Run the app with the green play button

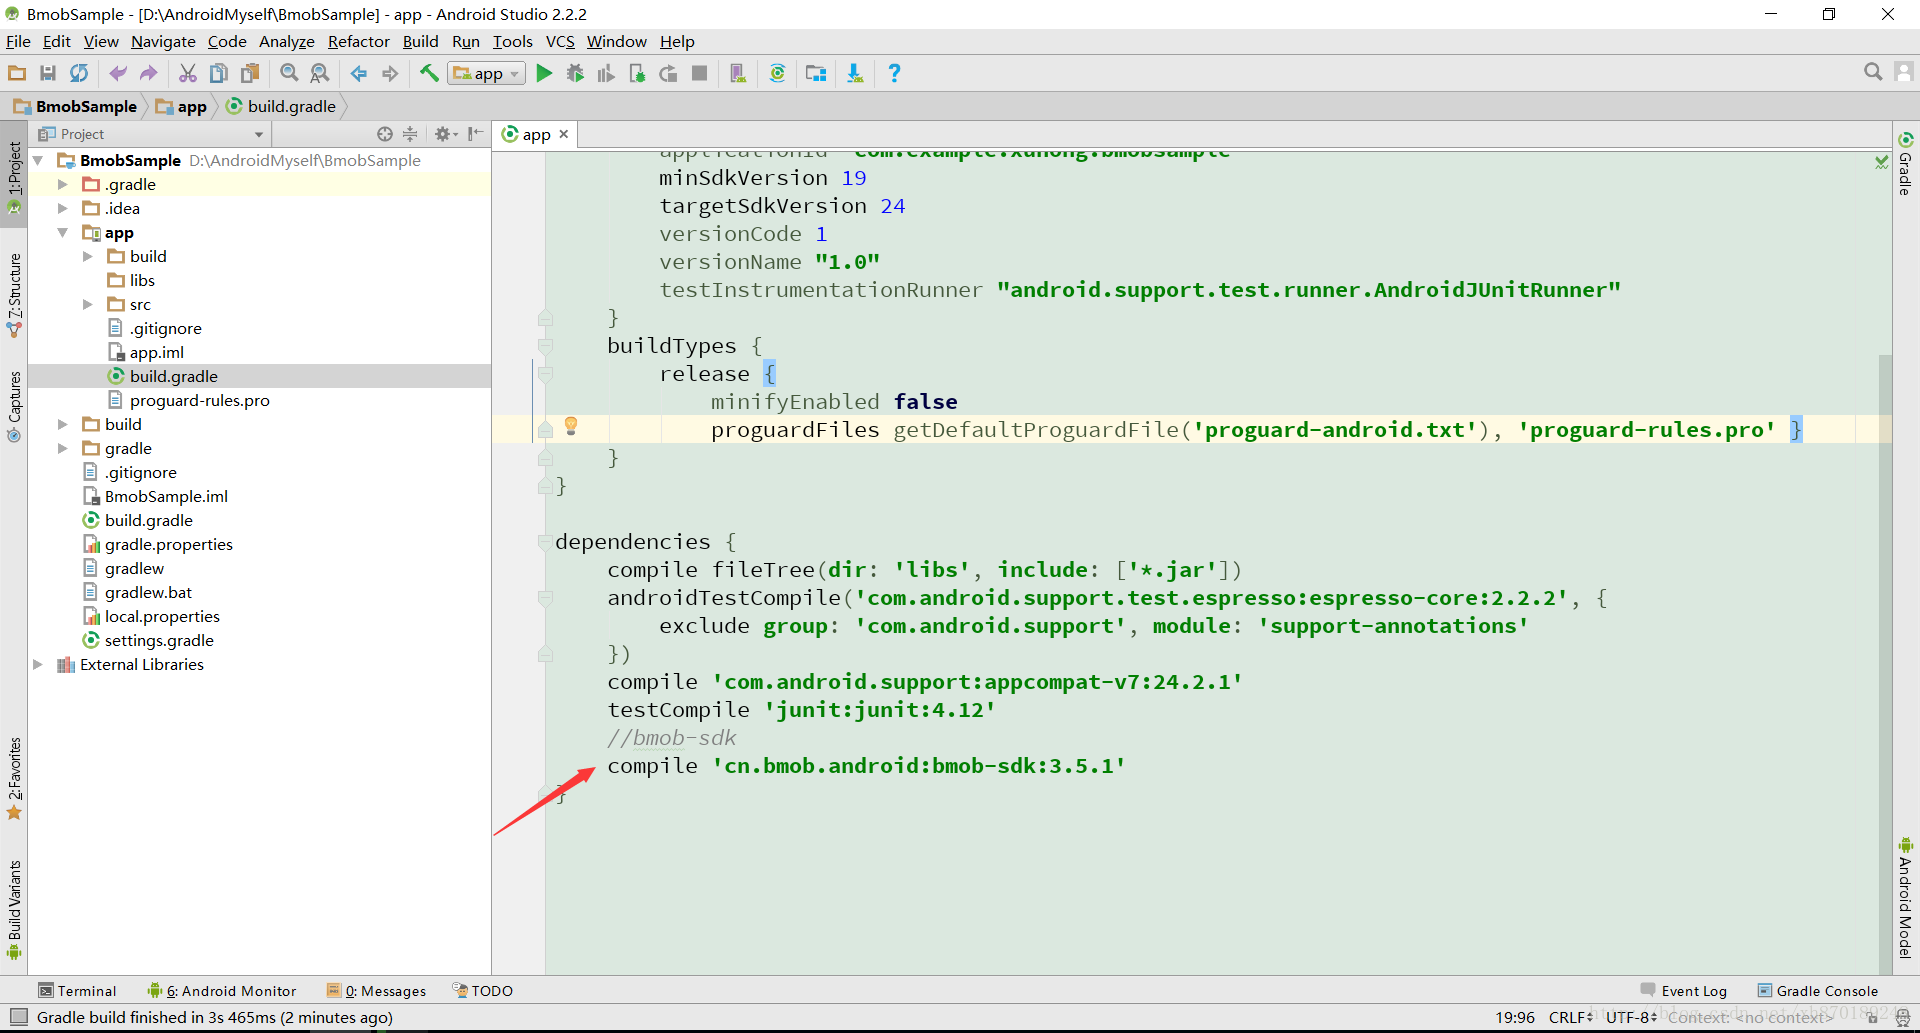coord(544,73)
